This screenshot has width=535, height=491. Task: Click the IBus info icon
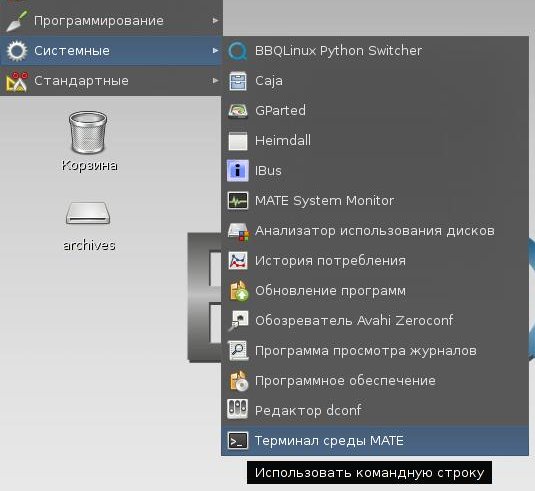coord(237,171)
